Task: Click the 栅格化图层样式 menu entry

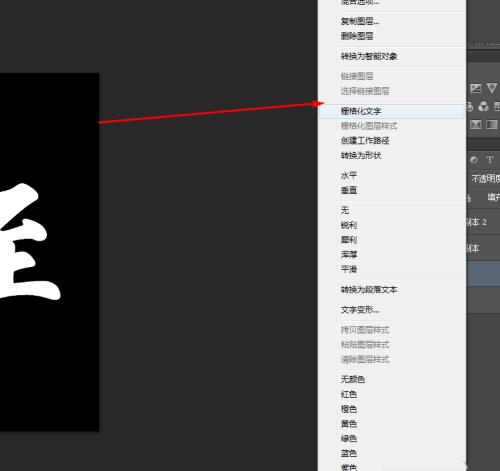Action: click(369, 126)
